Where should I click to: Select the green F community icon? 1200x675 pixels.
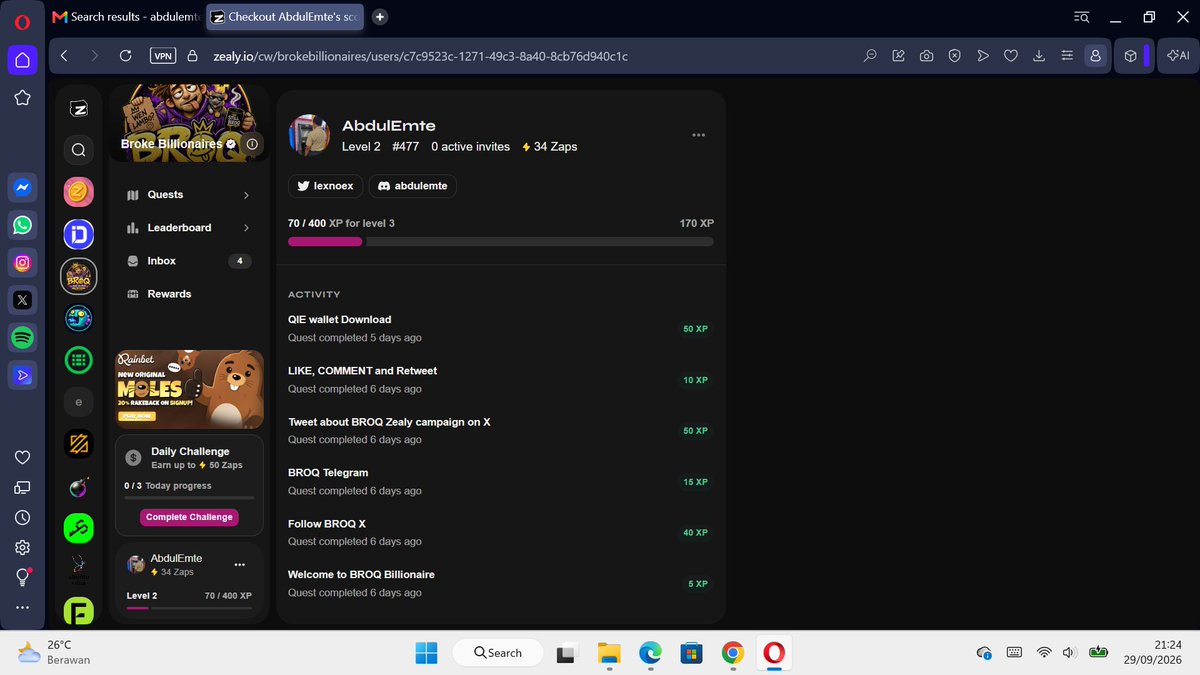pyautogui.click(x=79, y=611)
